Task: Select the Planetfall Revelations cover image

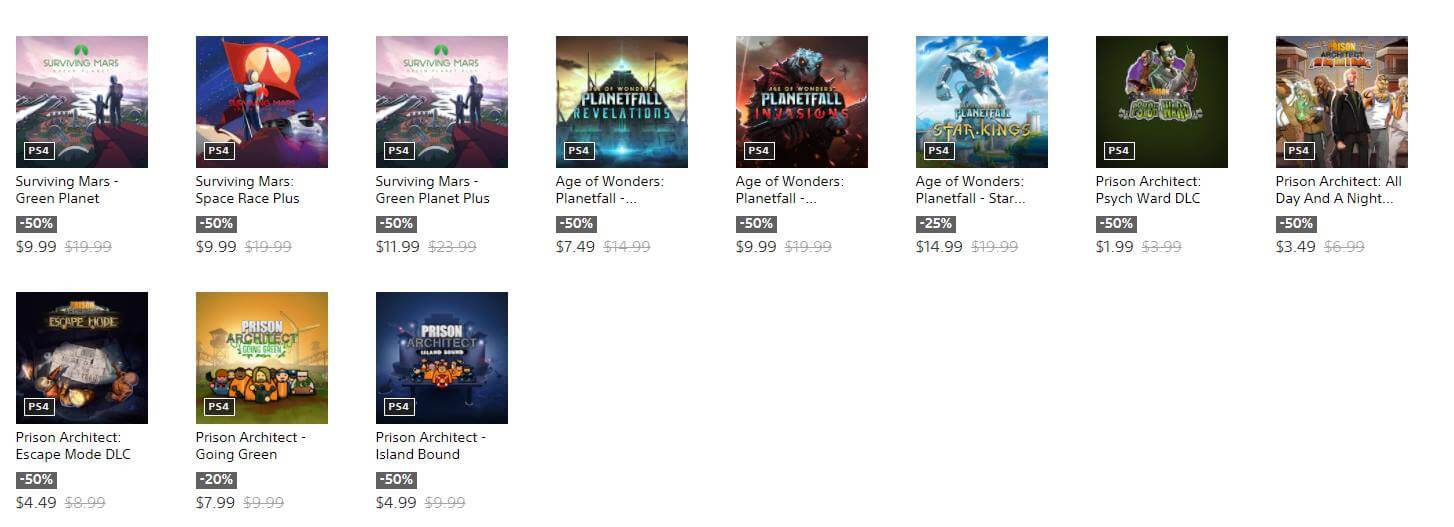Action: coord(622,102)
